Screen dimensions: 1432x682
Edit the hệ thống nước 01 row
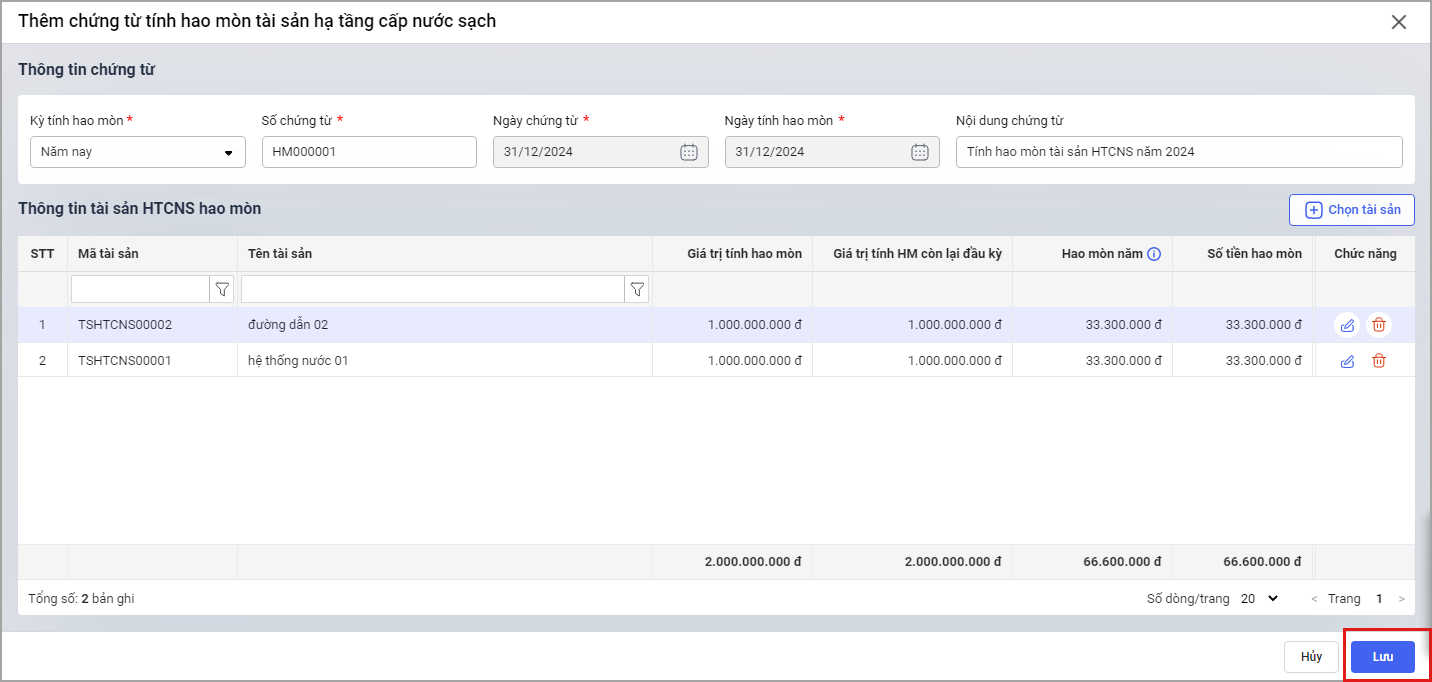click(x=1347, y=361)
